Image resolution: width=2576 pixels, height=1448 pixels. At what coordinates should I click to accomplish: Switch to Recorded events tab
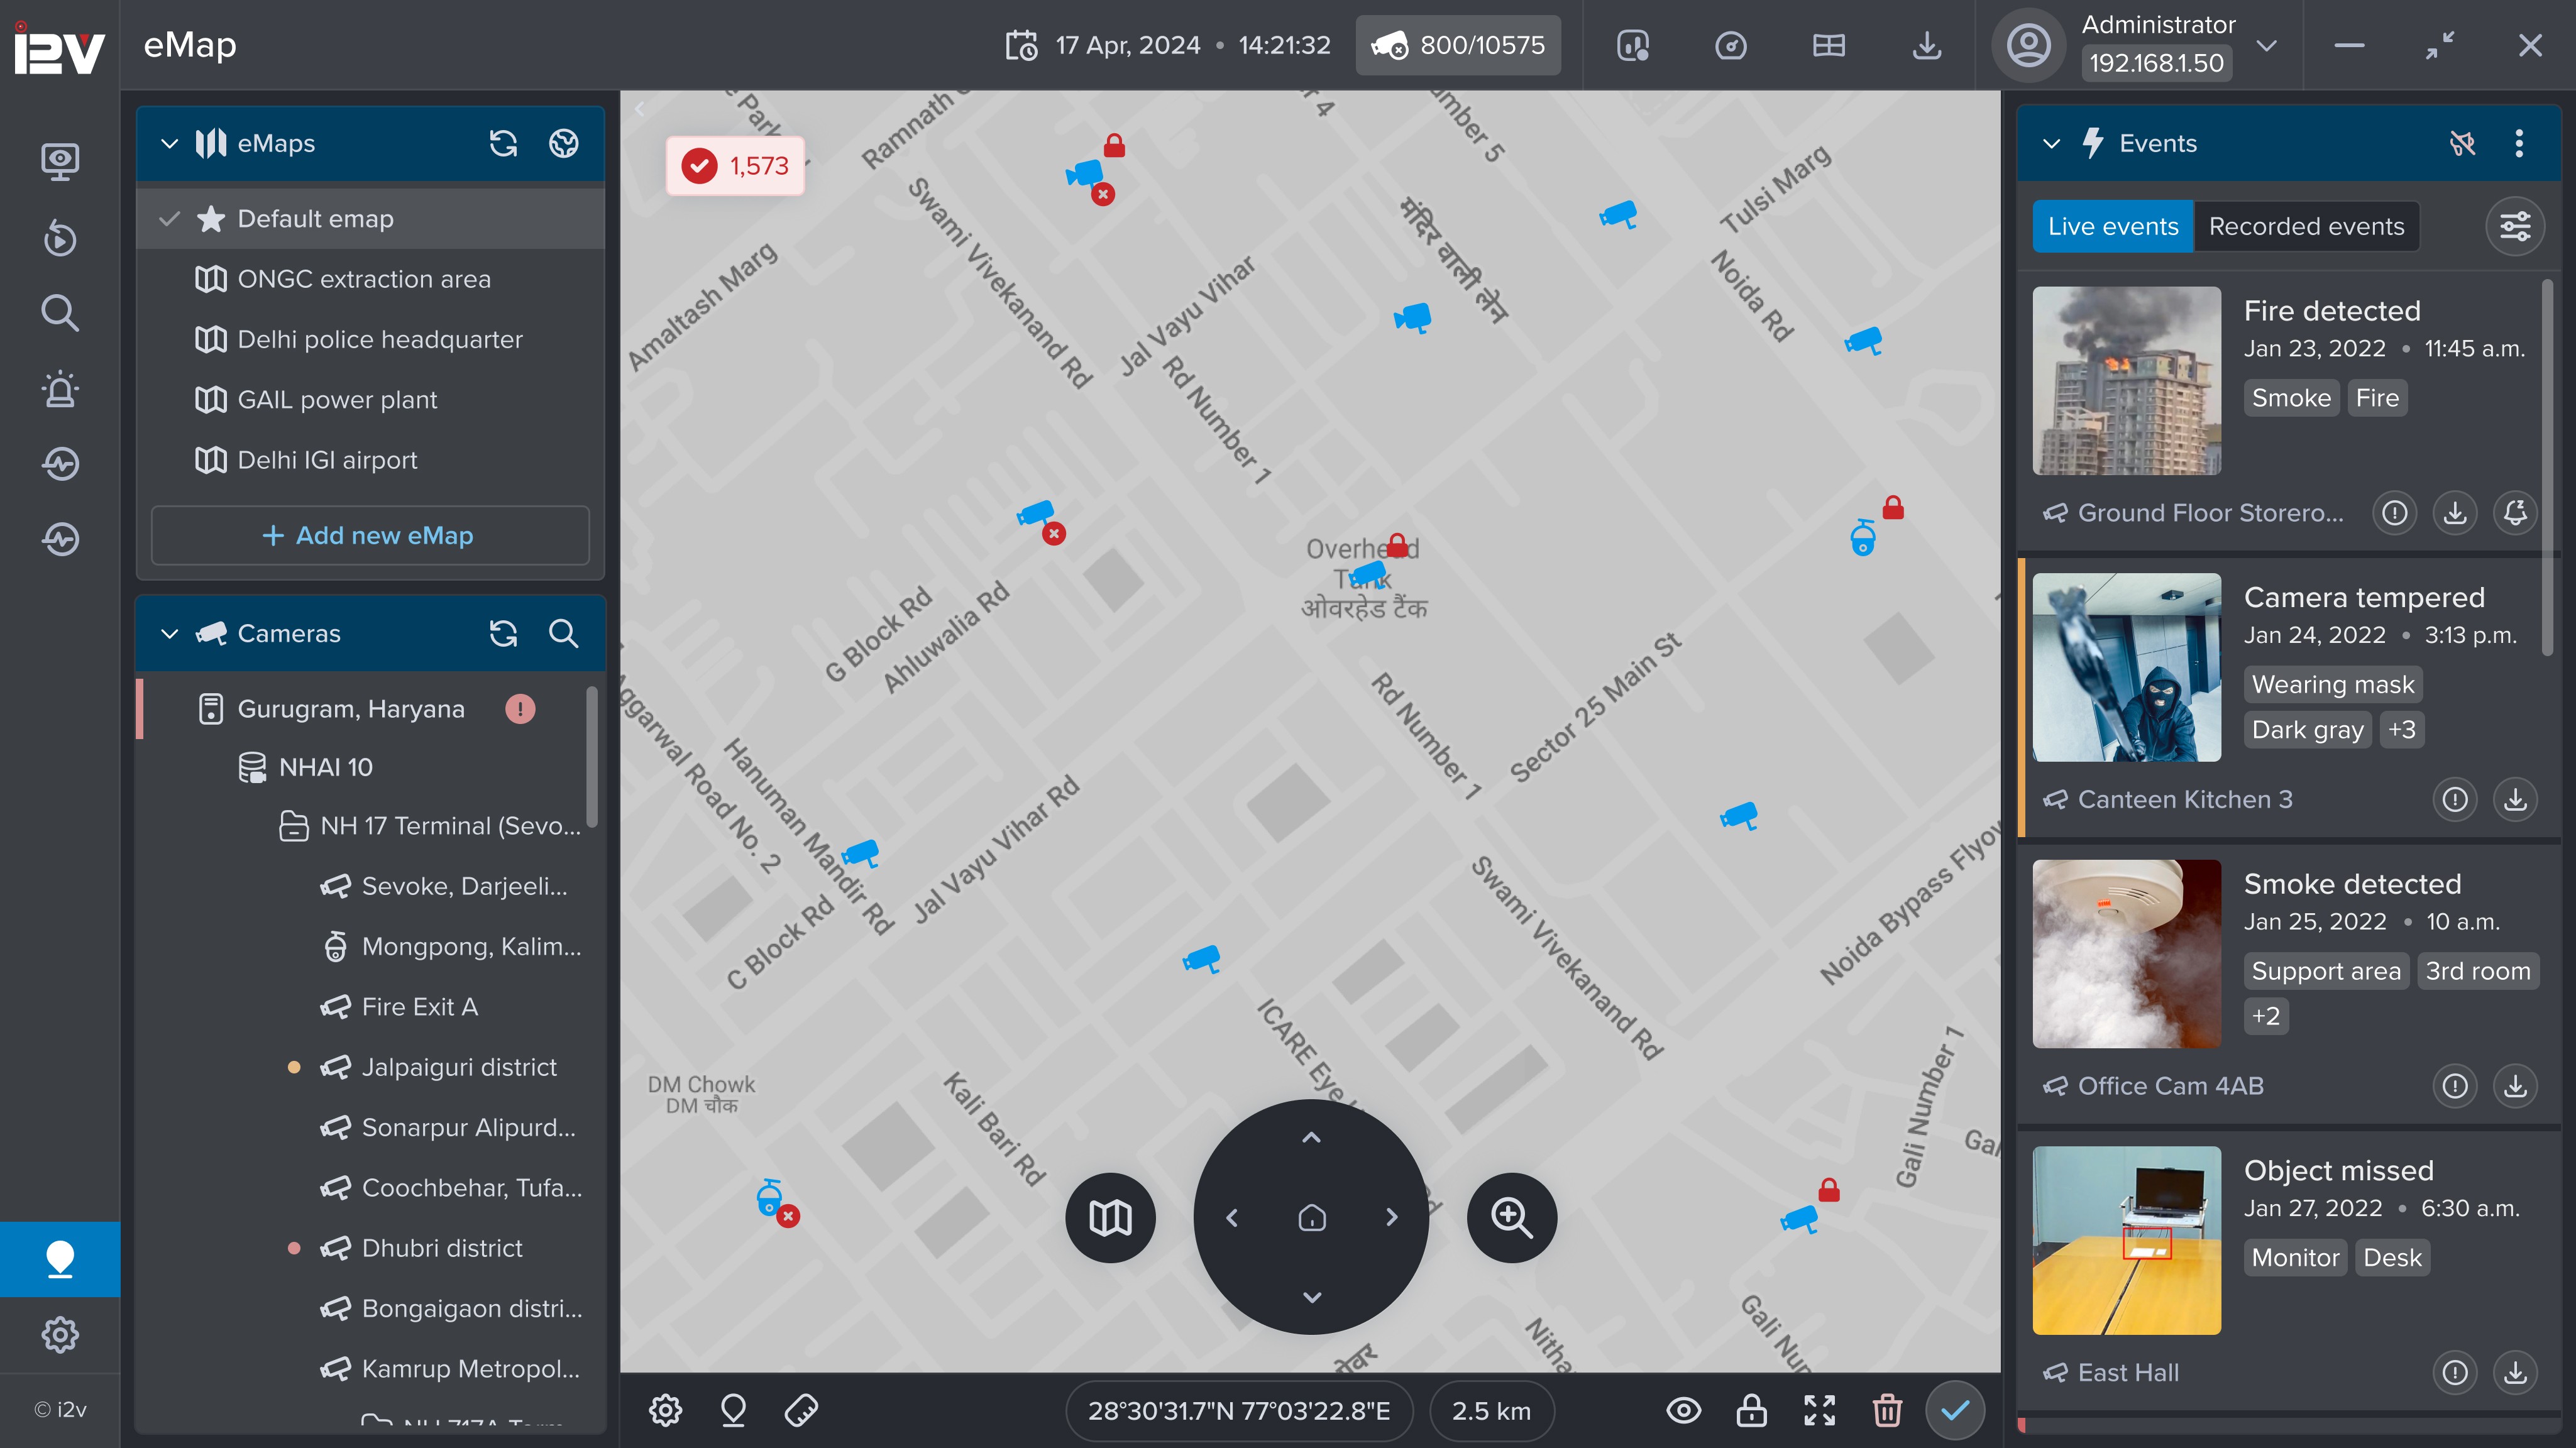pyautogui.click(x=2306, y=227)
